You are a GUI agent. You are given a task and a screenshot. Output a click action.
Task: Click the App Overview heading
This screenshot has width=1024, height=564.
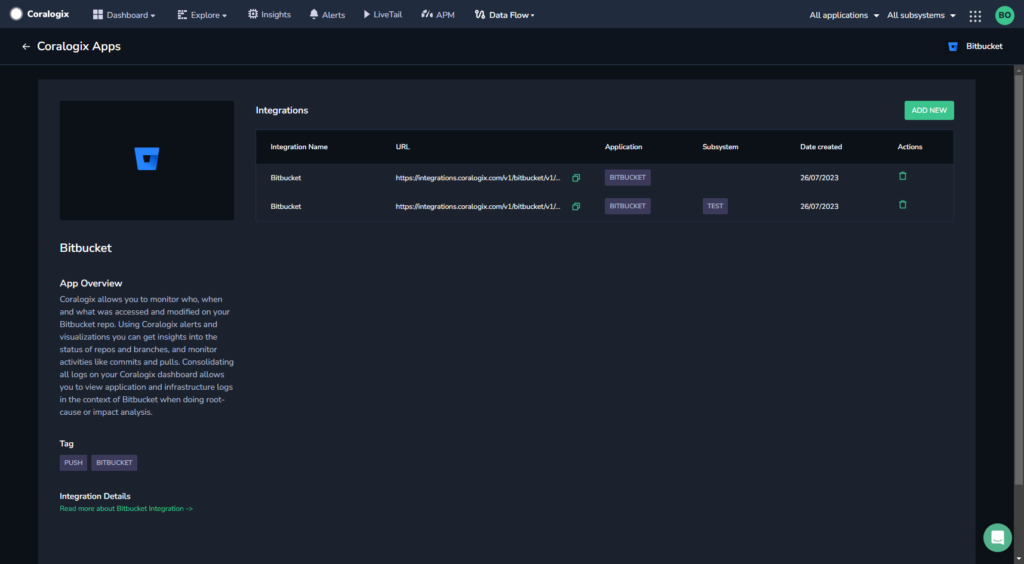coord(91,283)
